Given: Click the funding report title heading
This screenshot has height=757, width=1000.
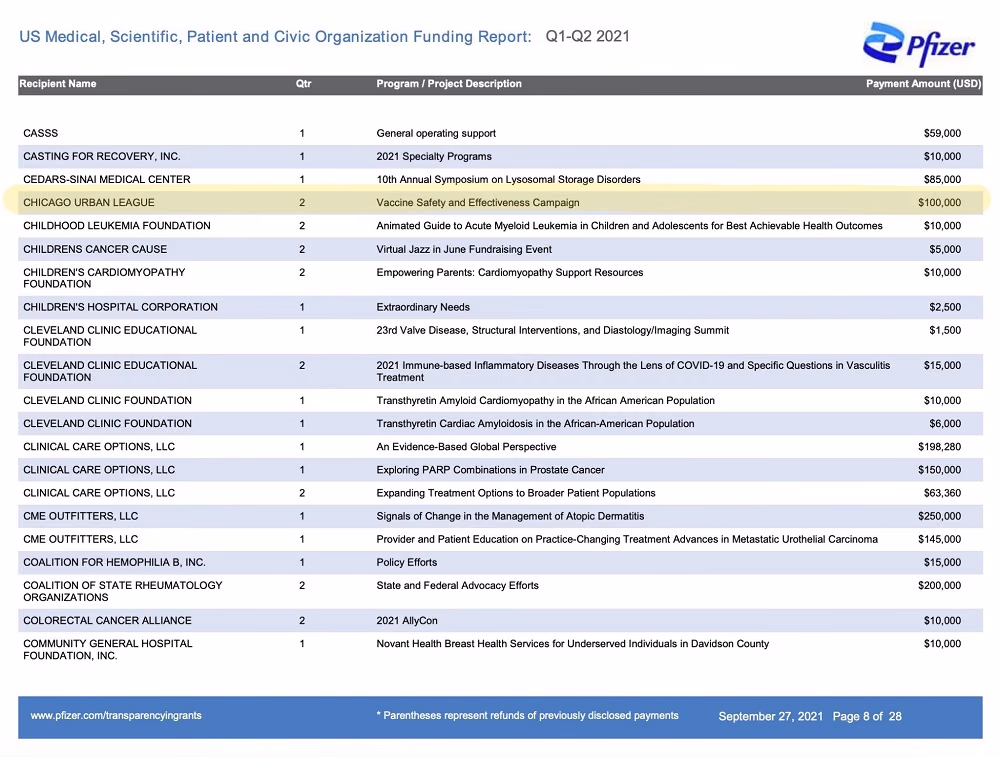Looking at the screenshot, I should coord(275,37).
